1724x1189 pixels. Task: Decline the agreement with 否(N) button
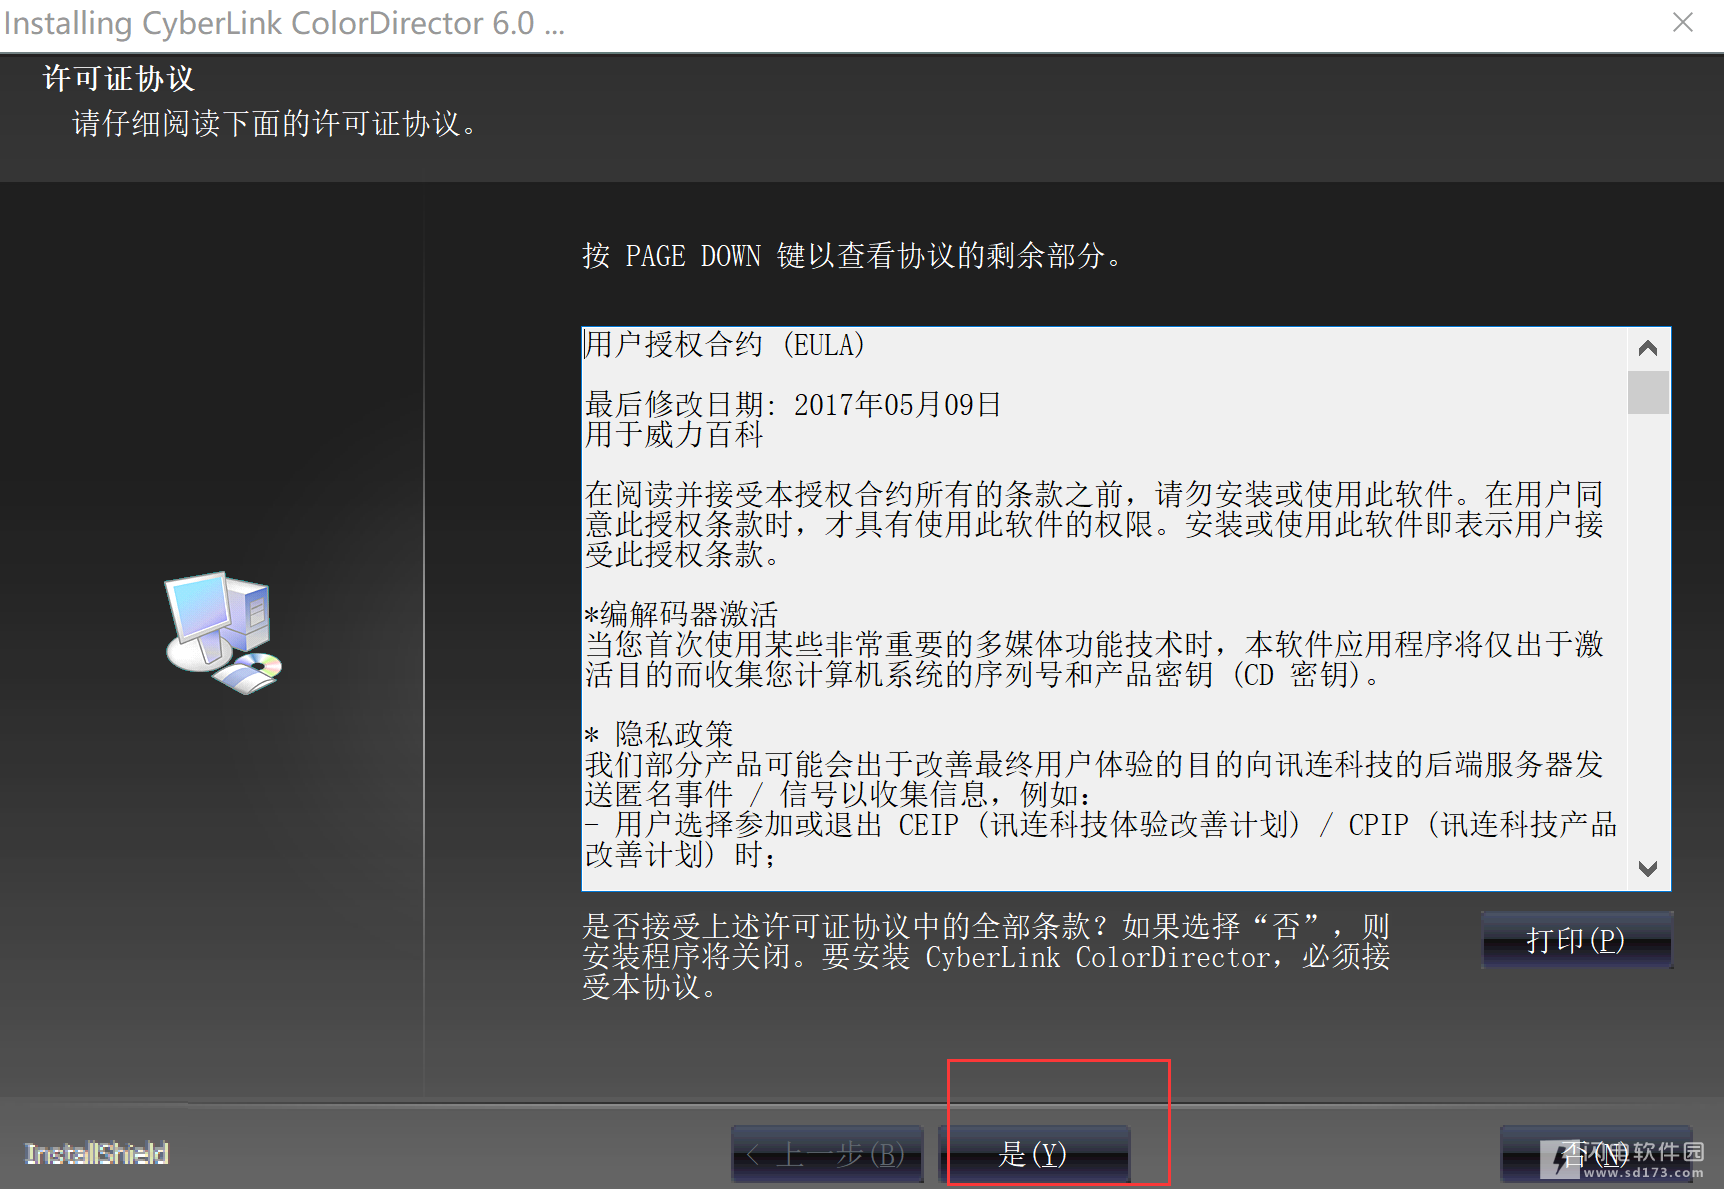[x=1596, y=1154]
